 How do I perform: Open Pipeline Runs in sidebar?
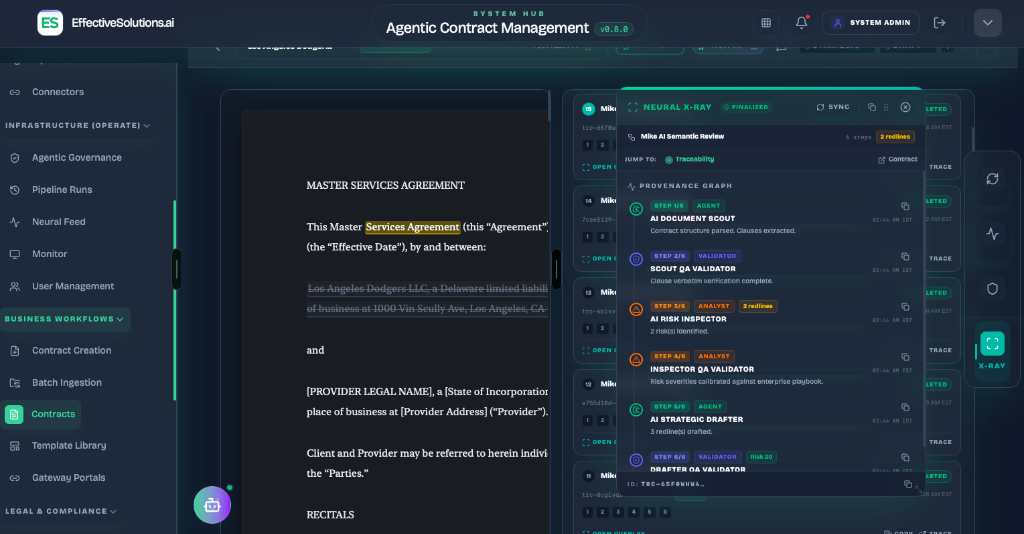click(x=62, y=190)
